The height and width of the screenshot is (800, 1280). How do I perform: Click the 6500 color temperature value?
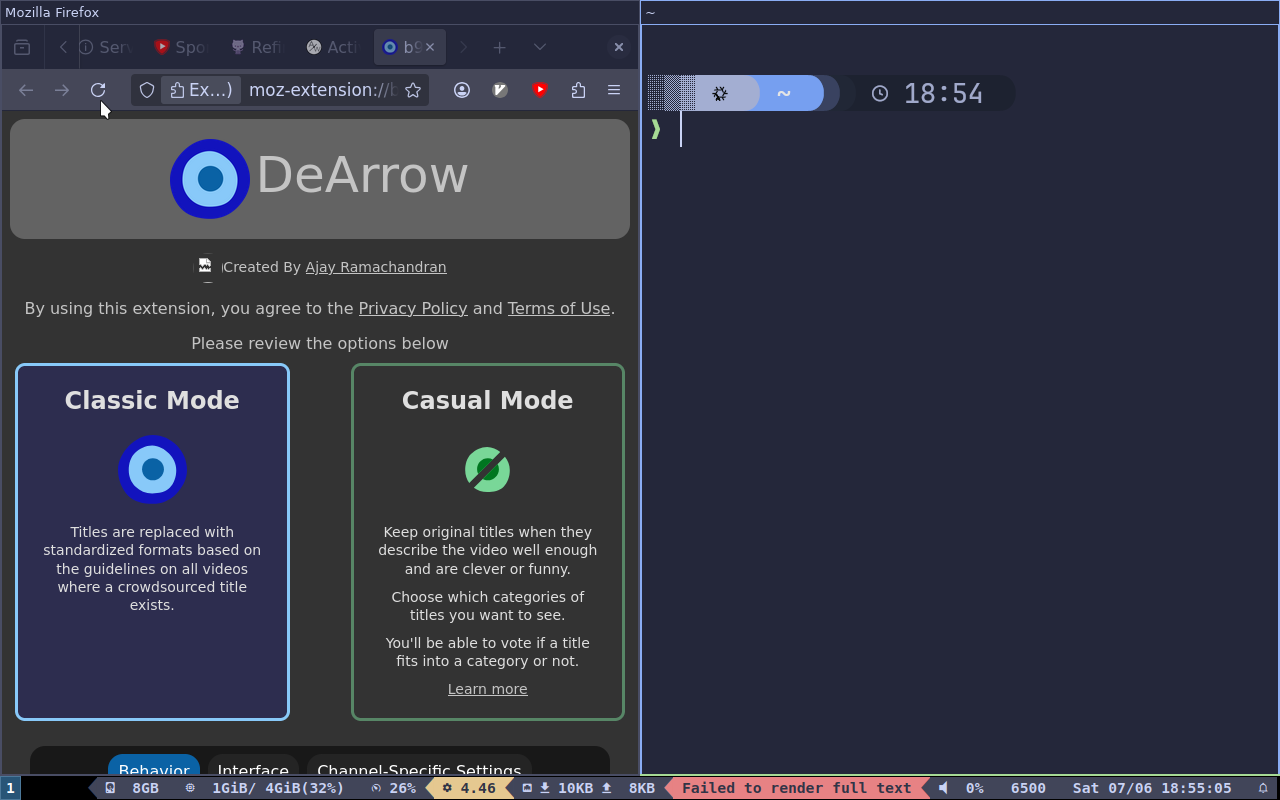click(x=1028, y=788)
